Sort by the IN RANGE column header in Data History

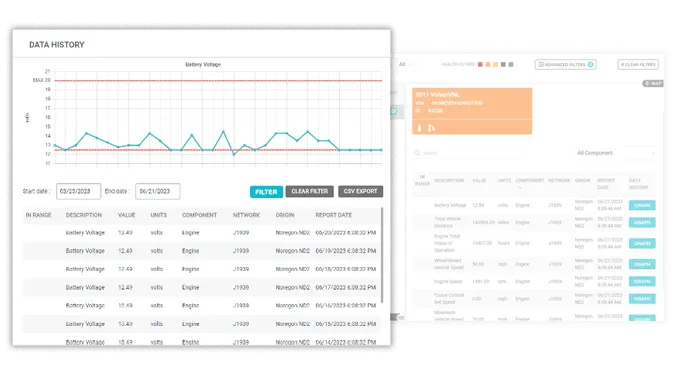(x=38, y=215)
